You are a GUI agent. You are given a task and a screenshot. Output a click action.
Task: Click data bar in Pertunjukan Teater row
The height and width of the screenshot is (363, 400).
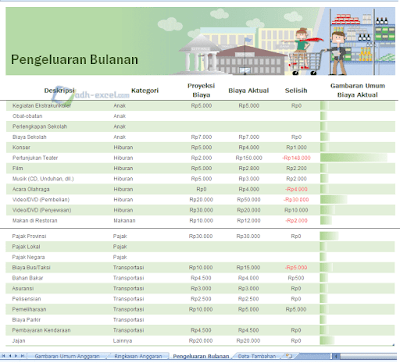[354, 158]
